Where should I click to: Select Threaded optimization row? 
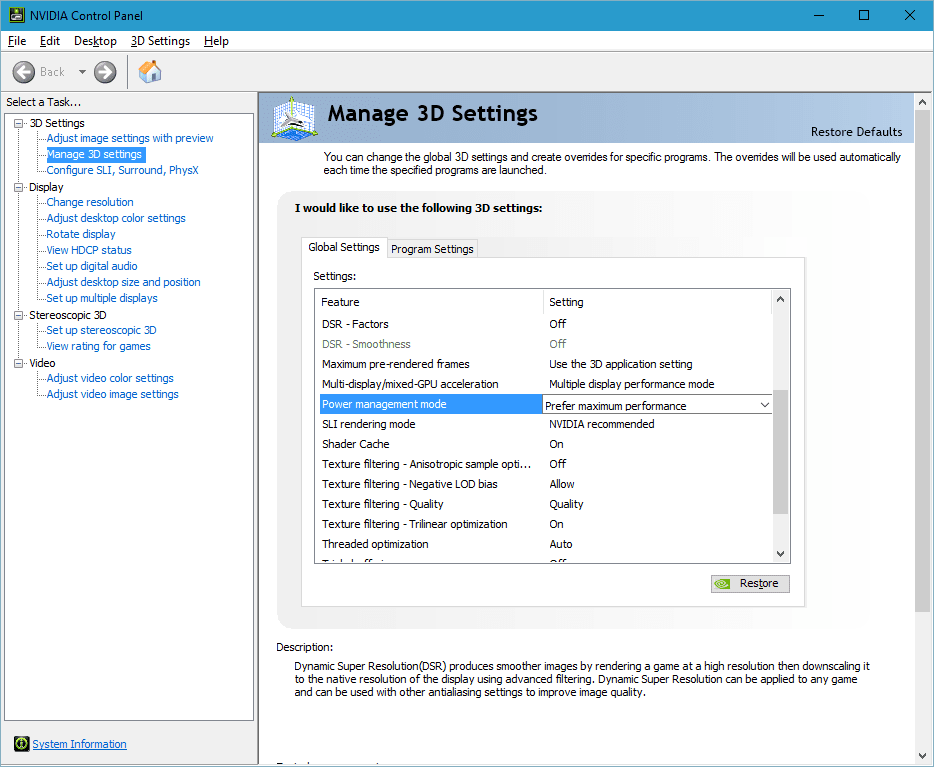point(546,544)
